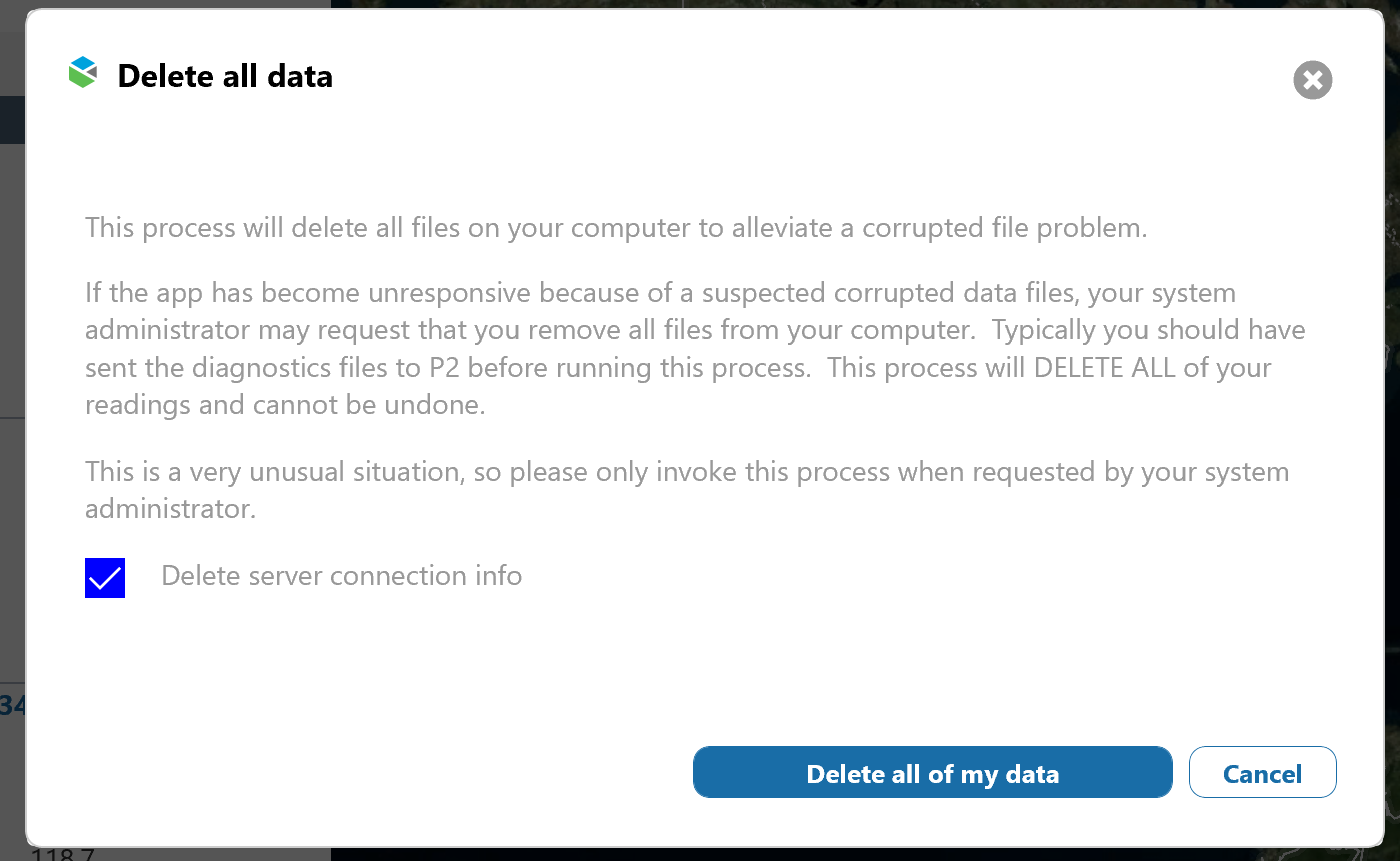This screenshot has width=1400, height=861.
Task: Click the app logo beside dialog title
Action: pyautogui.click(x=83, y=73)
